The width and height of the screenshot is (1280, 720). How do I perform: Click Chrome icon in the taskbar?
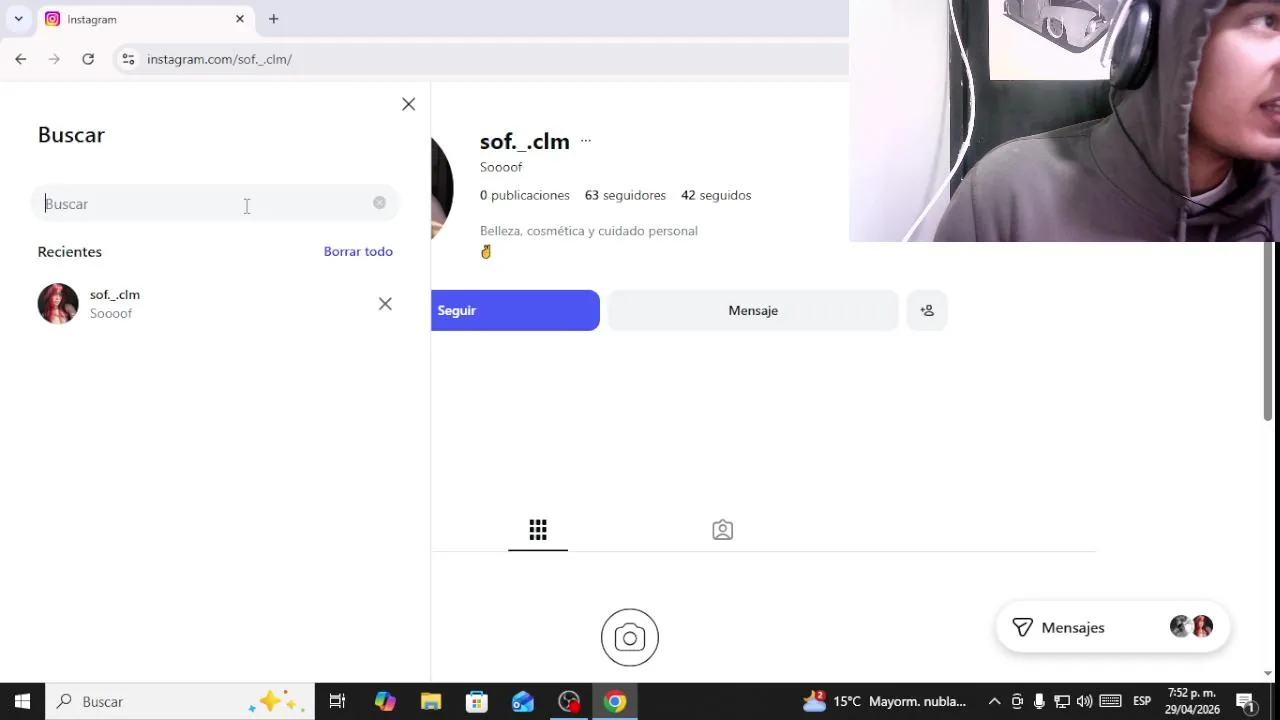coord(615,701)
